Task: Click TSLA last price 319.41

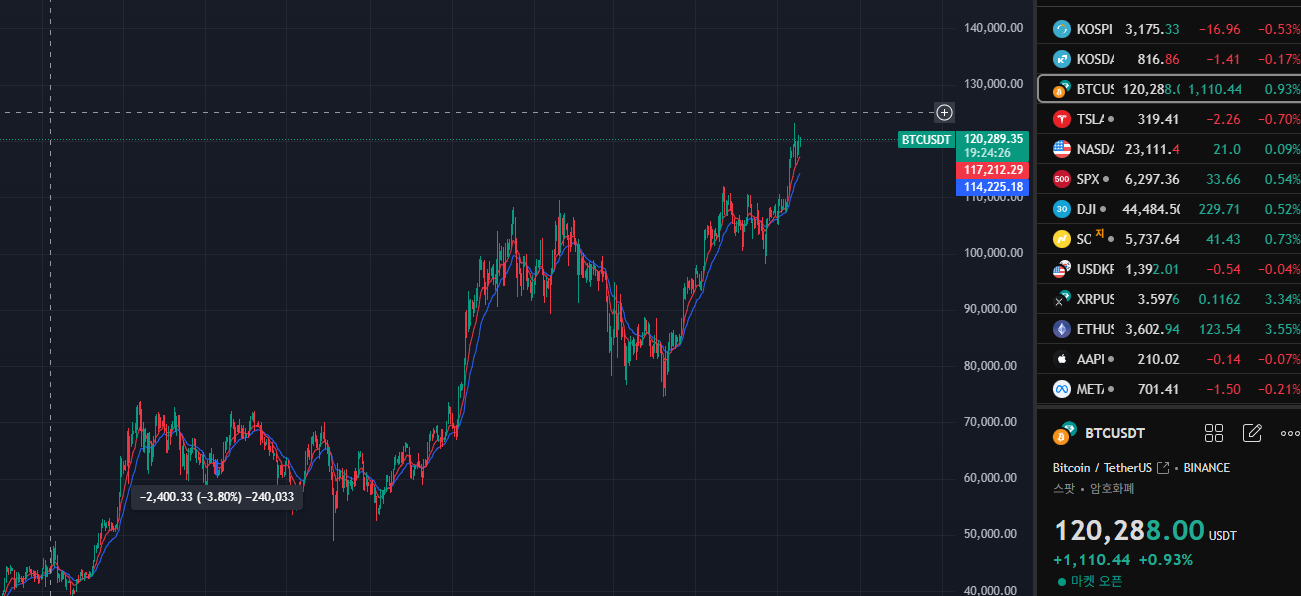Action: [1158, 119]
